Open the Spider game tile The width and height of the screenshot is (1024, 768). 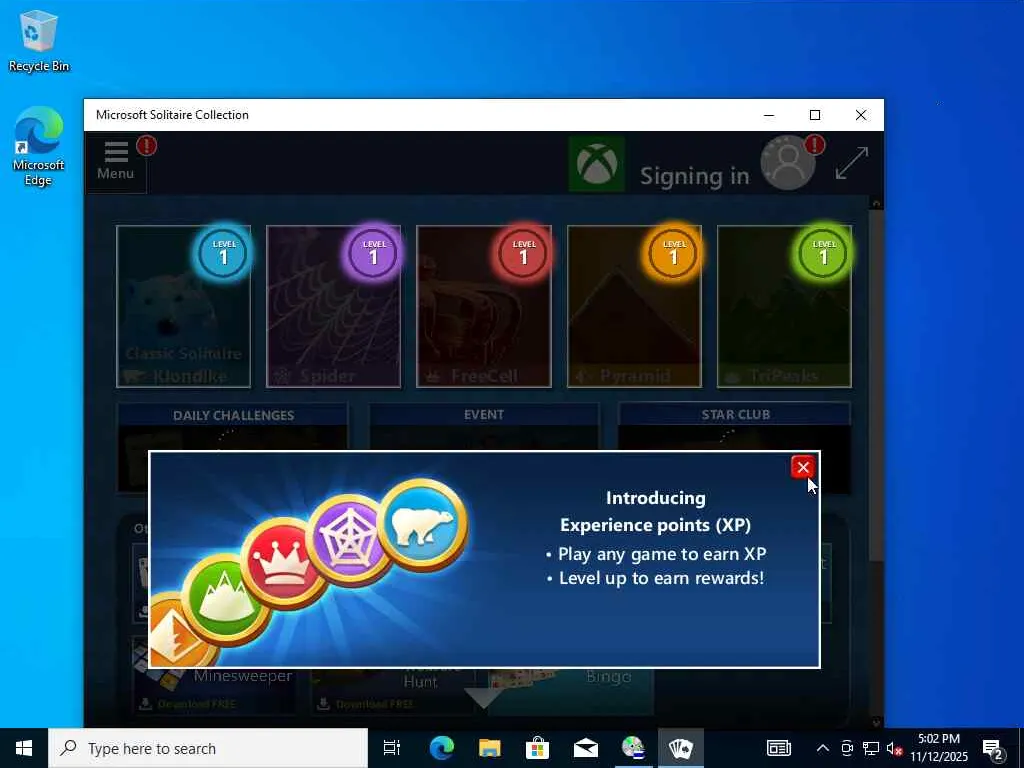334,306
